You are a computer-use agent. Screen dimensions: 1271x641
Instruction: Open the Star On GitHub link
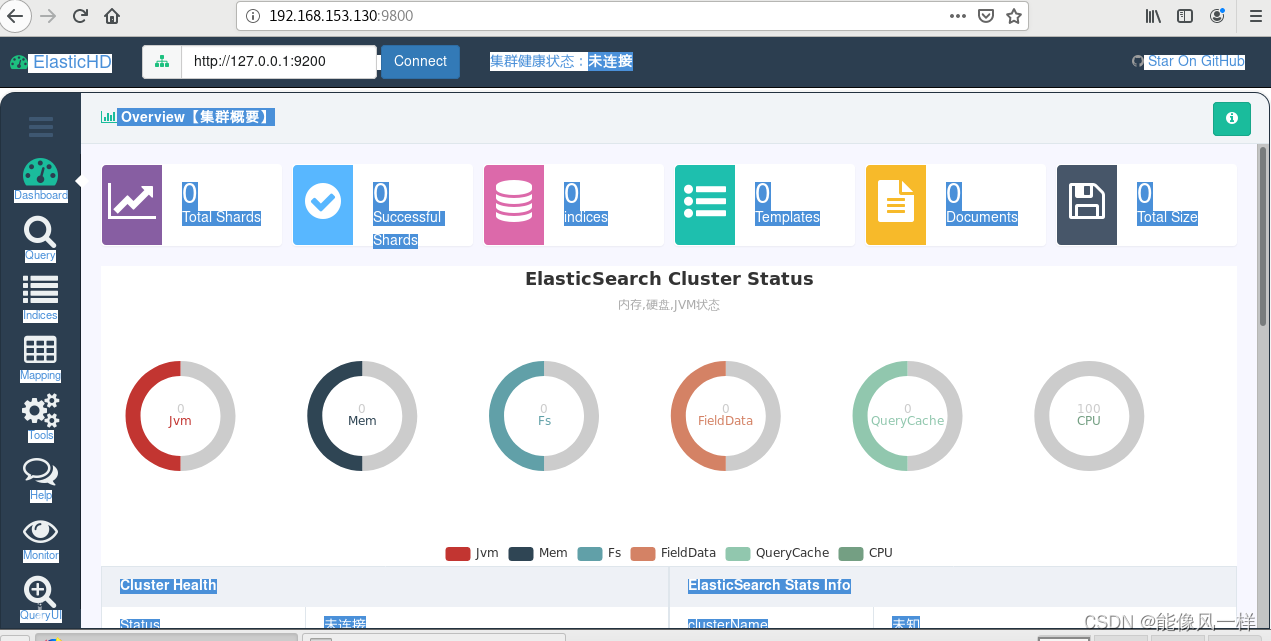pyautogui.click(x=1196, y=61)
